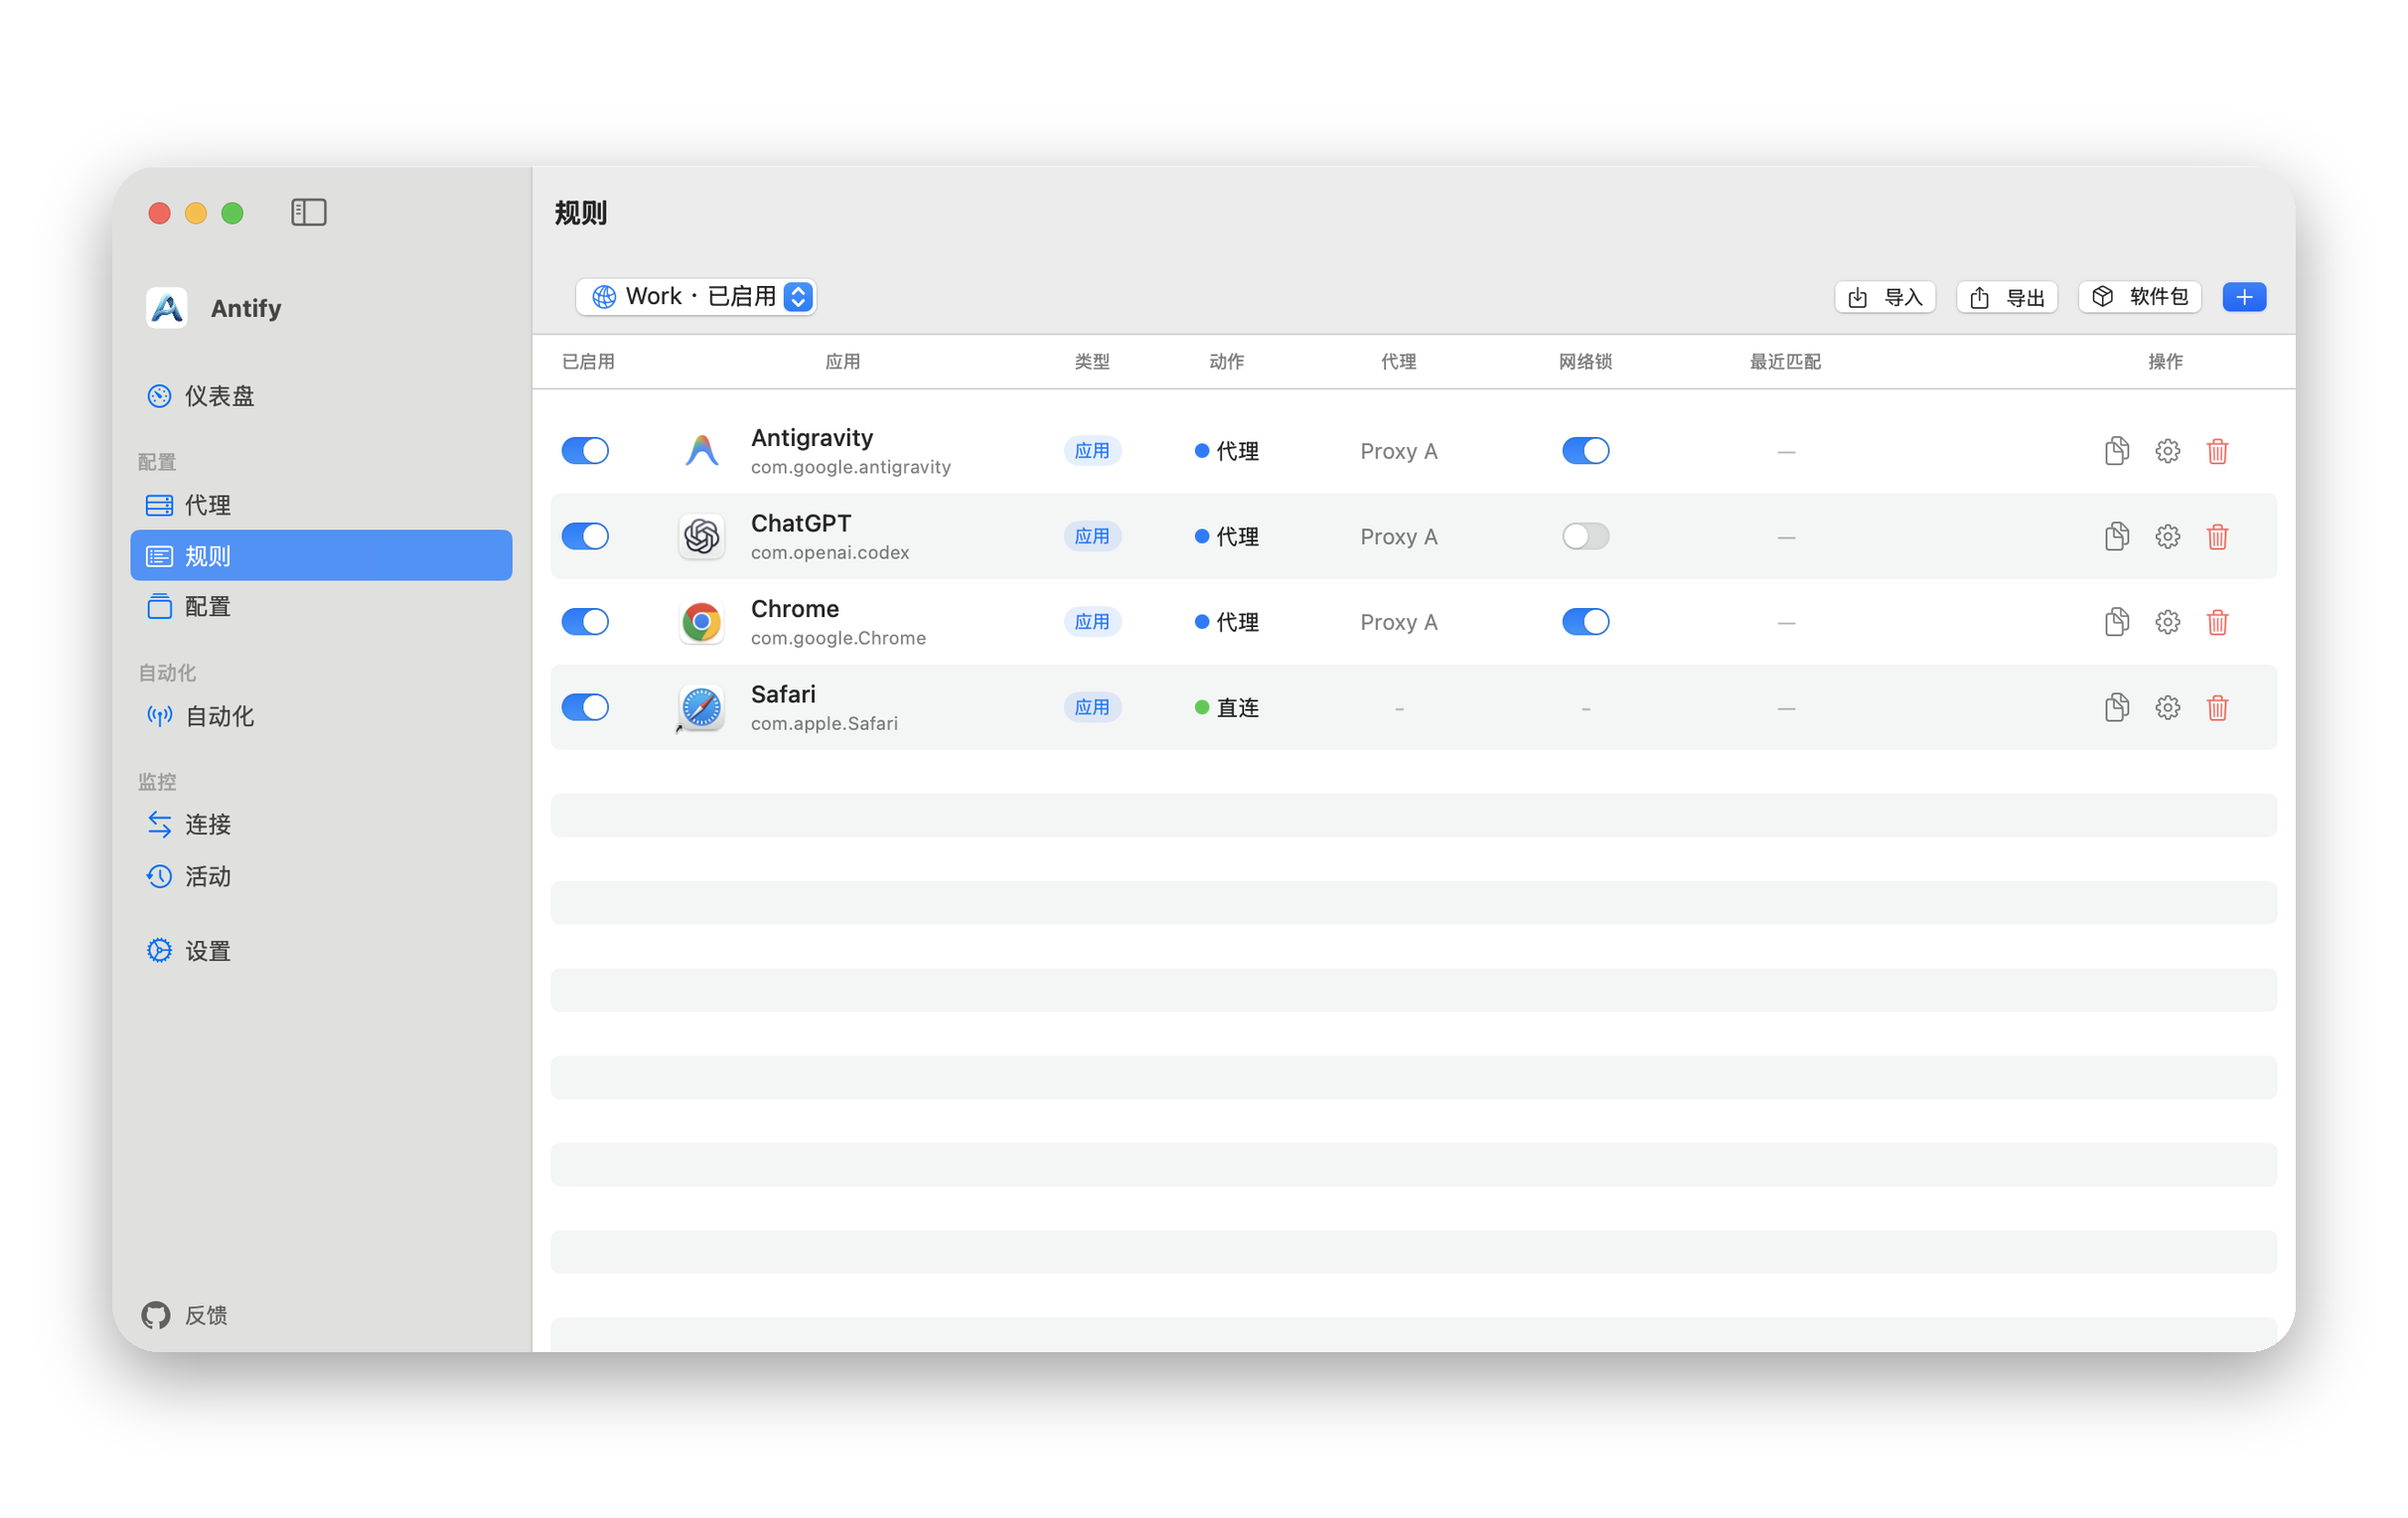Open 仪表盘 dashboard in sidebar
Image resolution: width=2408 pixels, height=1518 pixels.
(x=321, y=396)
